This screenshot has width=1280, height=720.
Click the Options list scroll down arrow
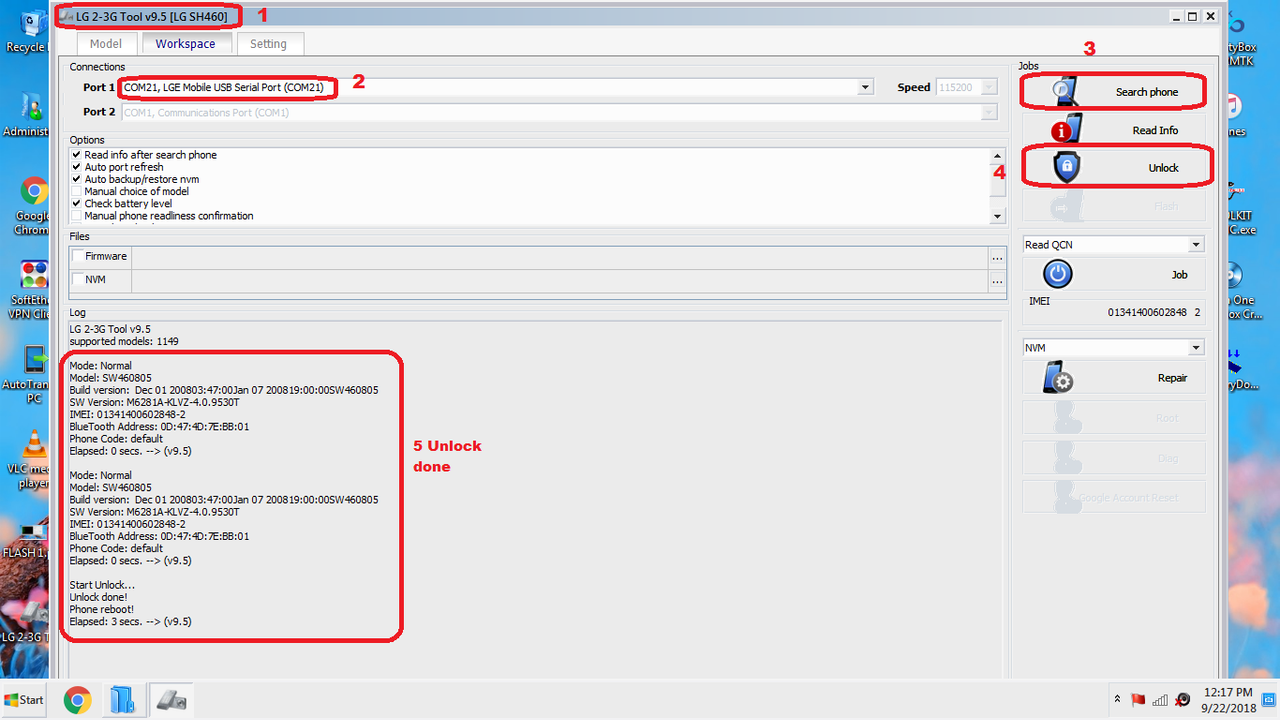997,217
